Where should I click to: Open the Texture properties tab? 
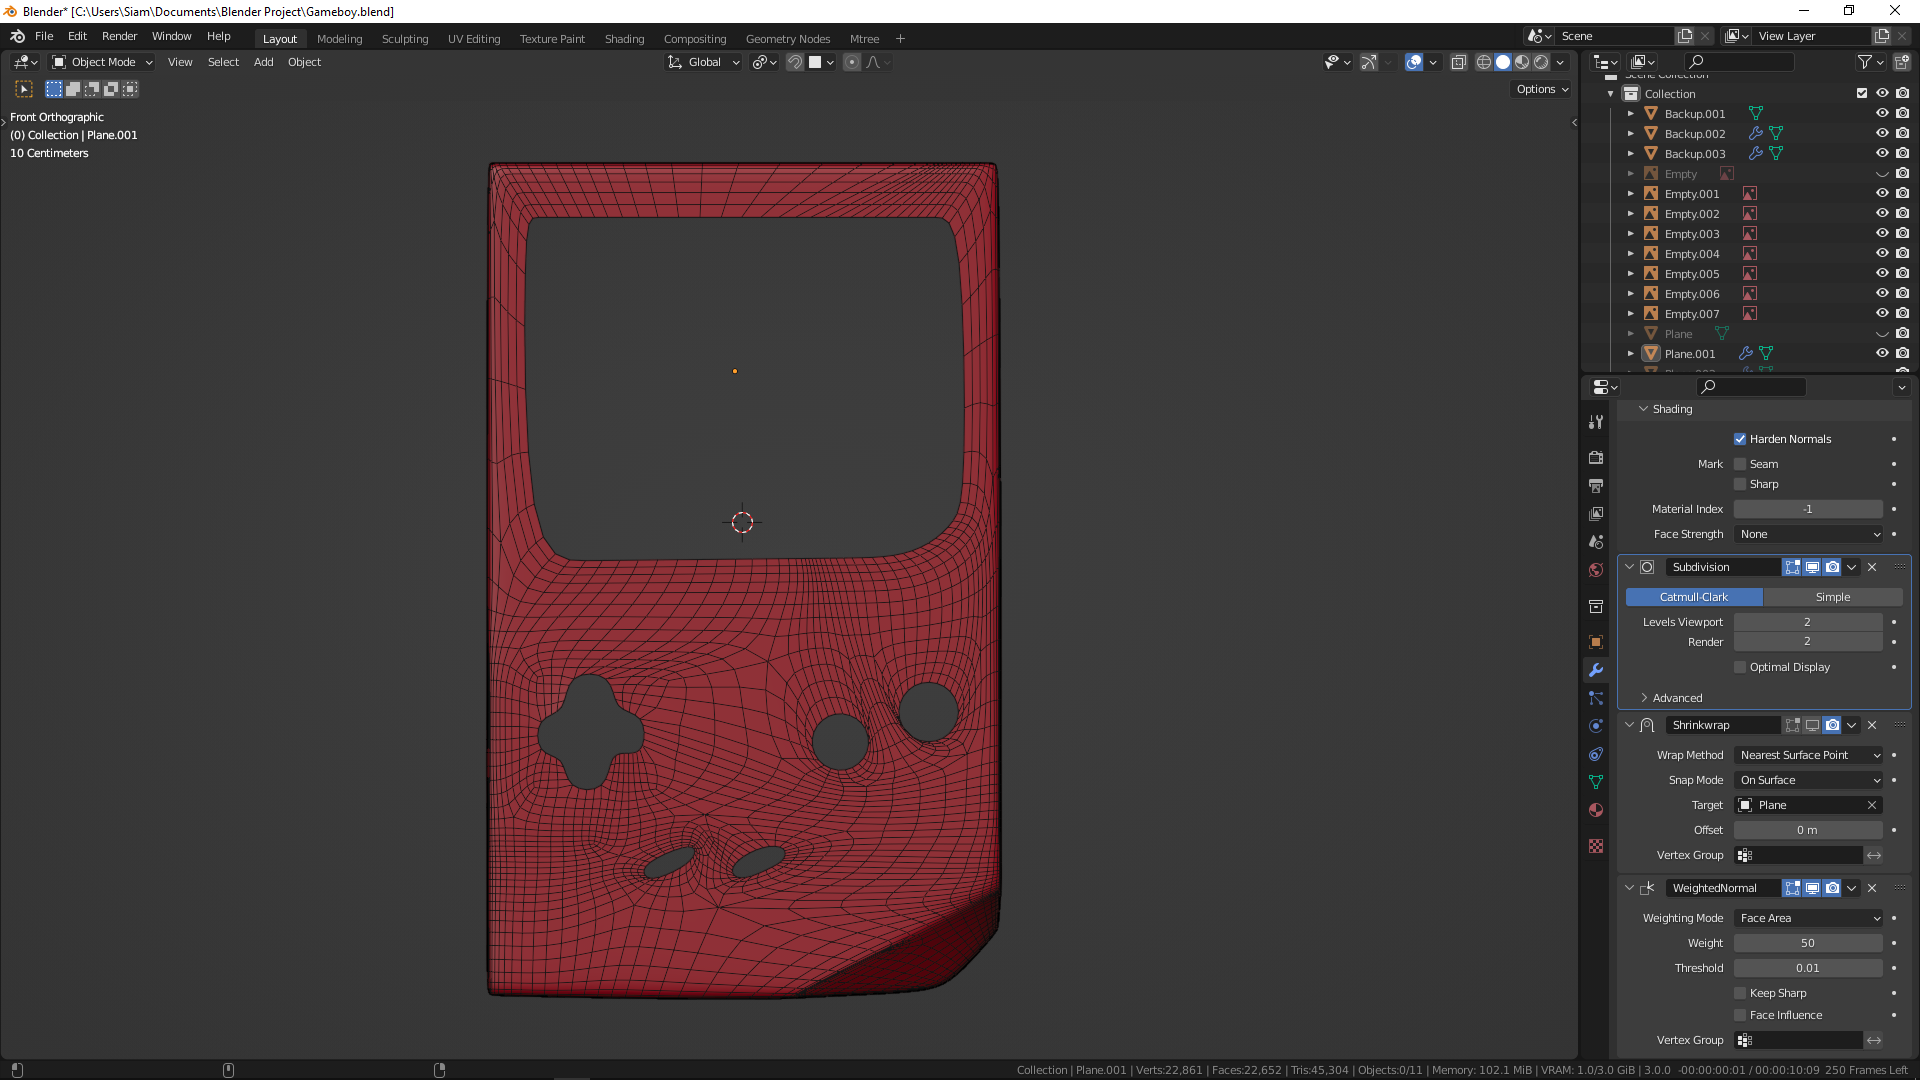tap(1596, 846)
